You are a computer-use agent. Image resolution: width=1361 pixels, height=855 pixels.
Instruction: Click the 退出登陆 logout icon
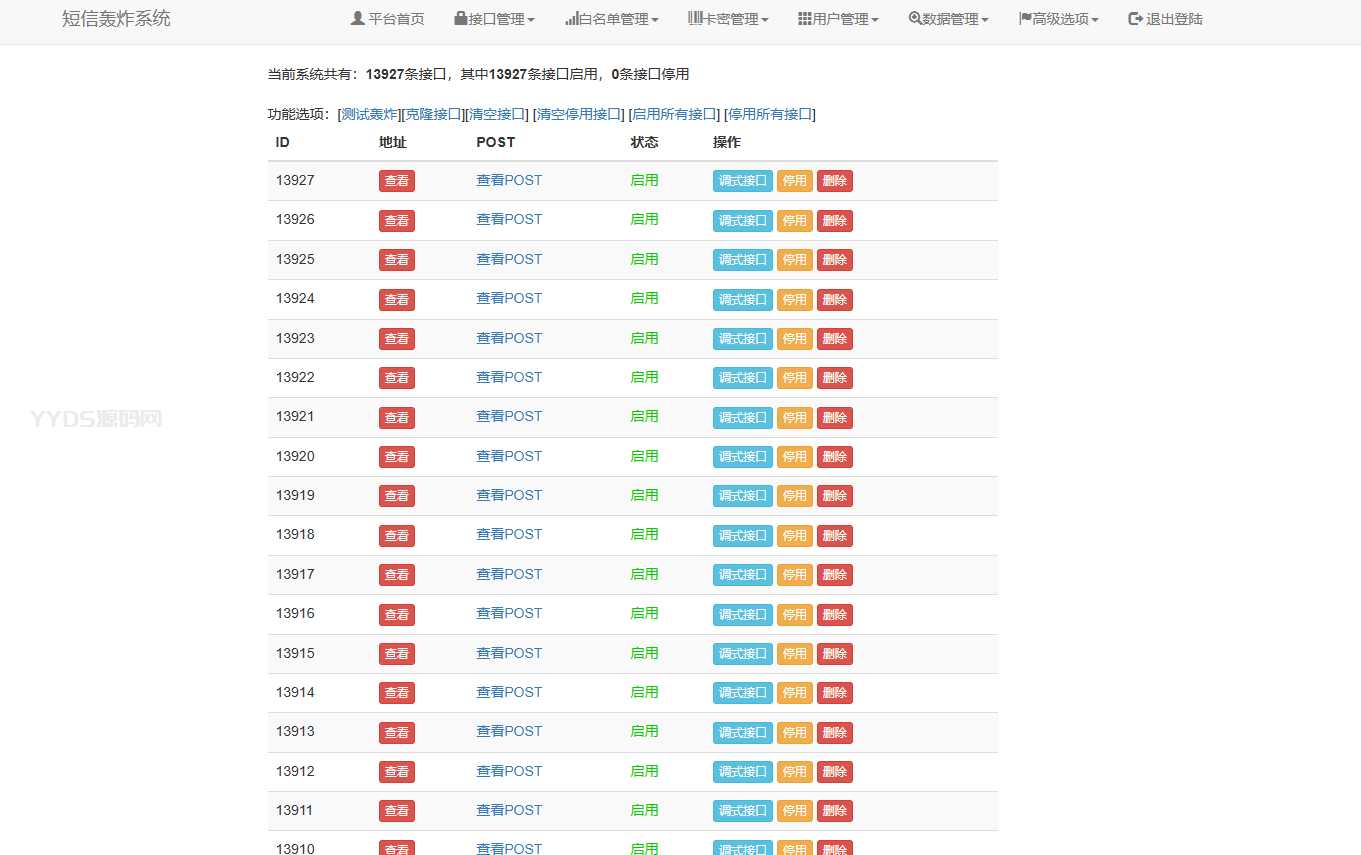point(1135,19)
